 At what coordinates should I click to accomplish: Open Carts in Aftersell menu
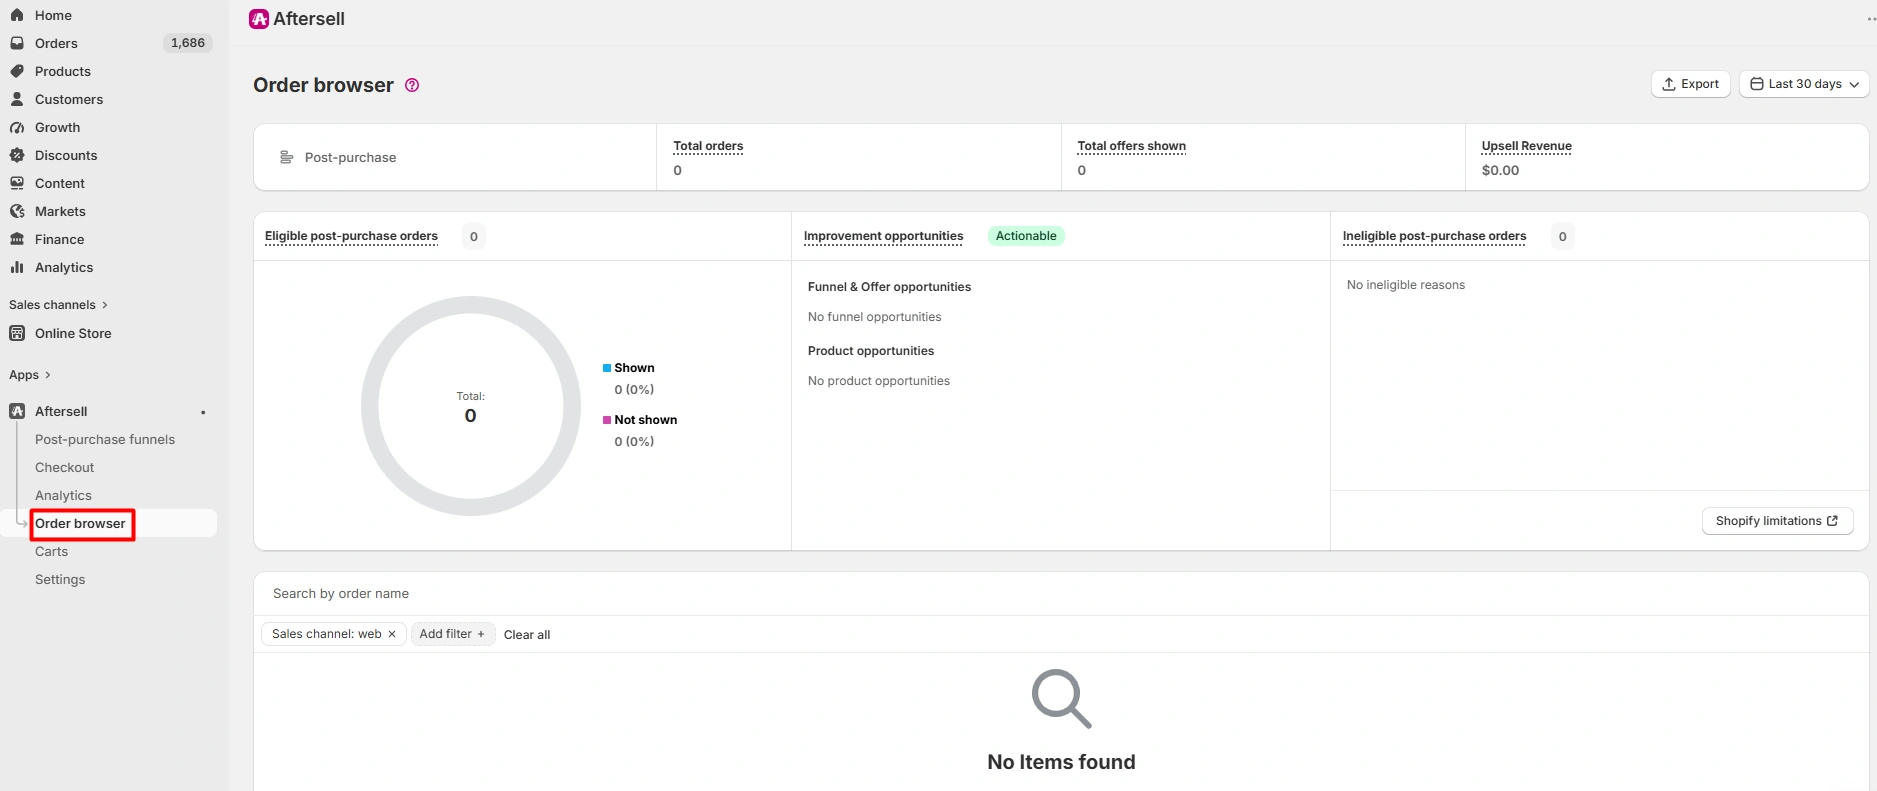click(52, 551)
